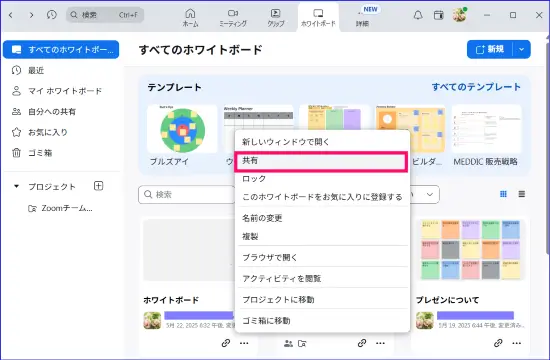Select the ホワイトボード tab
550x360 pixels.
pyautogui.click(x=318, y=18)
